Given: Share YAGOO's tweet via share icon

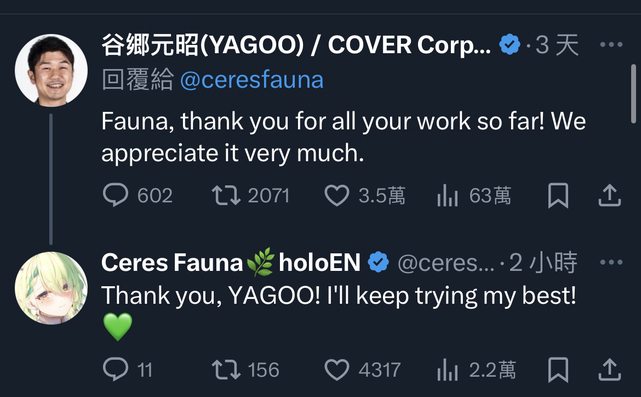Looking at the screenshot, I should pos(610,195).
